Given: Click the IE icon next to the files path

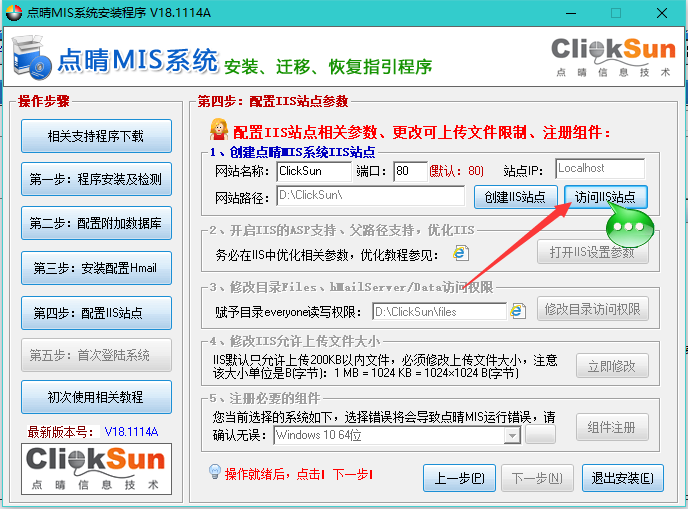Looking at the screenshot, I should pos(518,310).
